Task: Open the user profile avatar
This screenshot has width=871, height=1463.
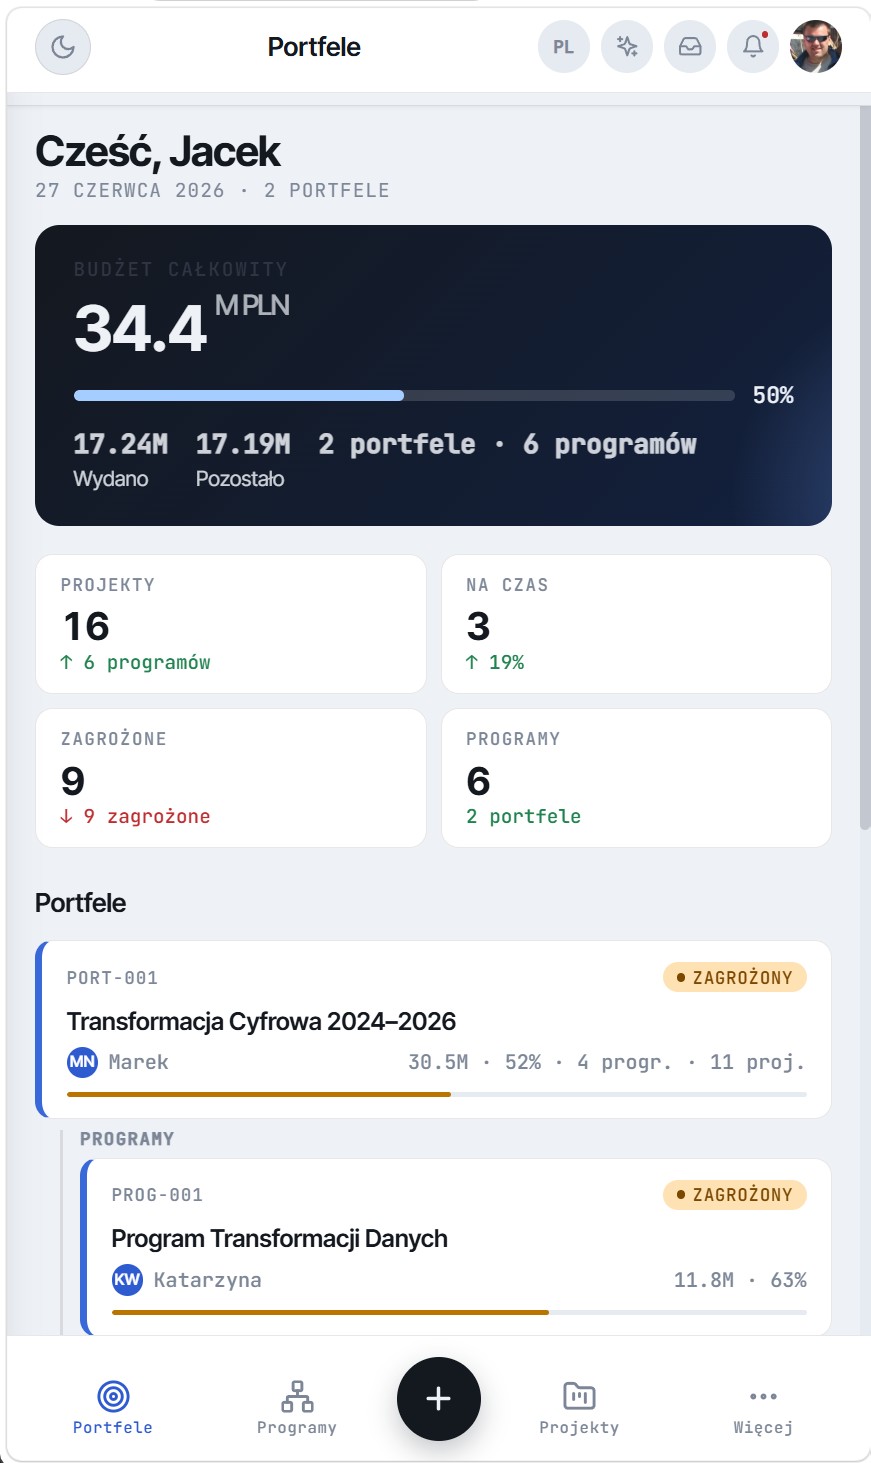Action: coord(816,47)
